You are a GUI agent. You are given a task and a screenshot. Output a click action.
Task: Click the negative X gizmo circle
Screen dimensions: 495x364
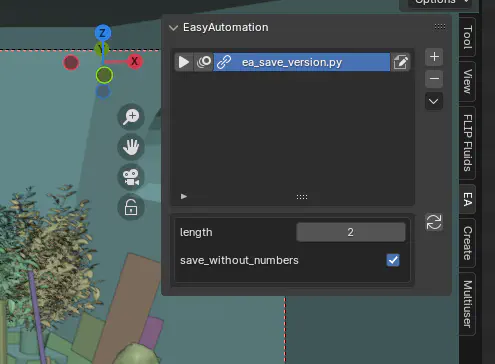coord(71,62)
